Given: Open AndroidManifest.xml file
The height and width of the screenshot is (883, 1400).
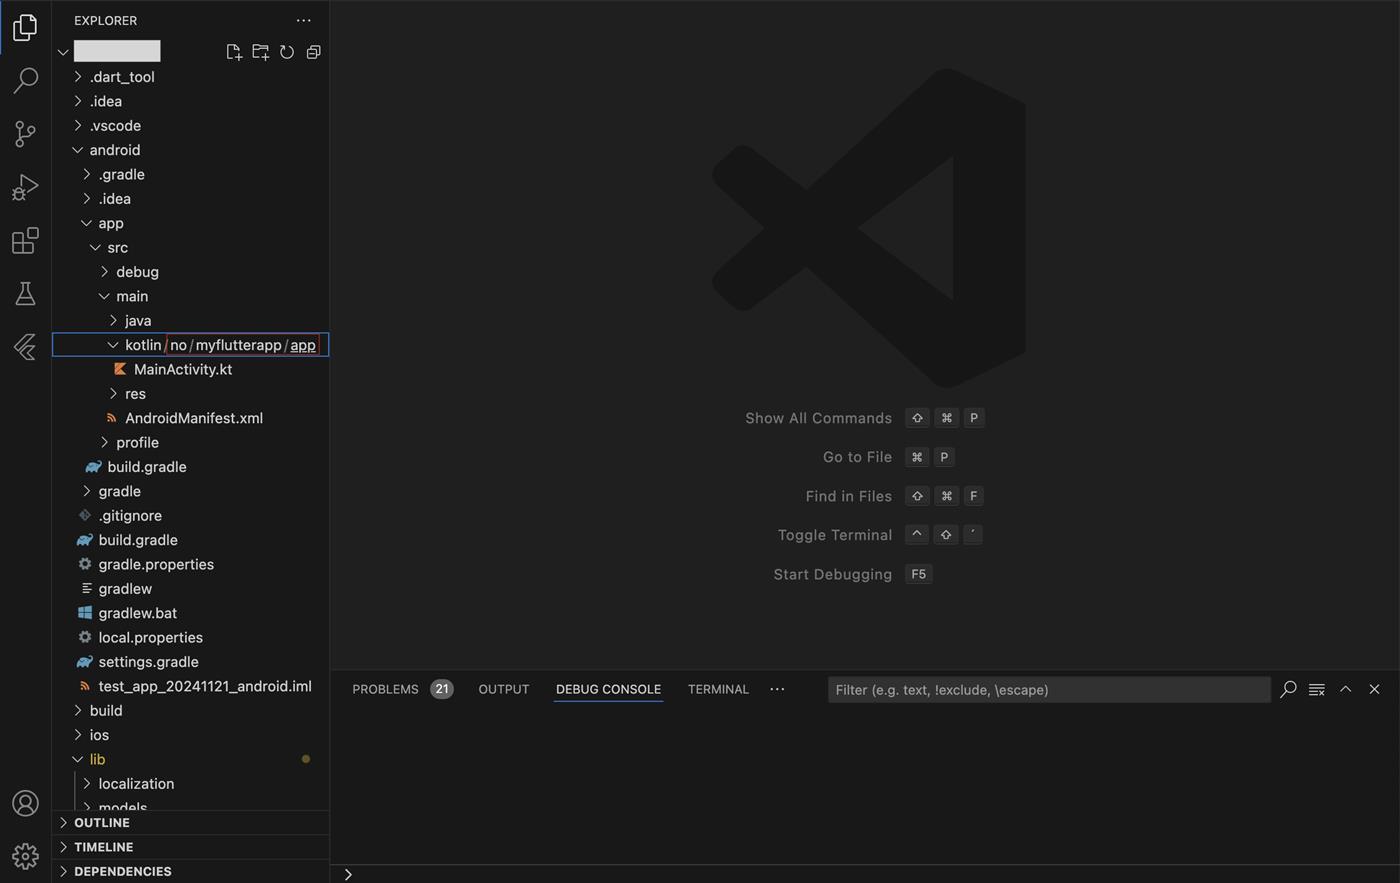Looking at the screenshot, I should click(x=194, y=418).
